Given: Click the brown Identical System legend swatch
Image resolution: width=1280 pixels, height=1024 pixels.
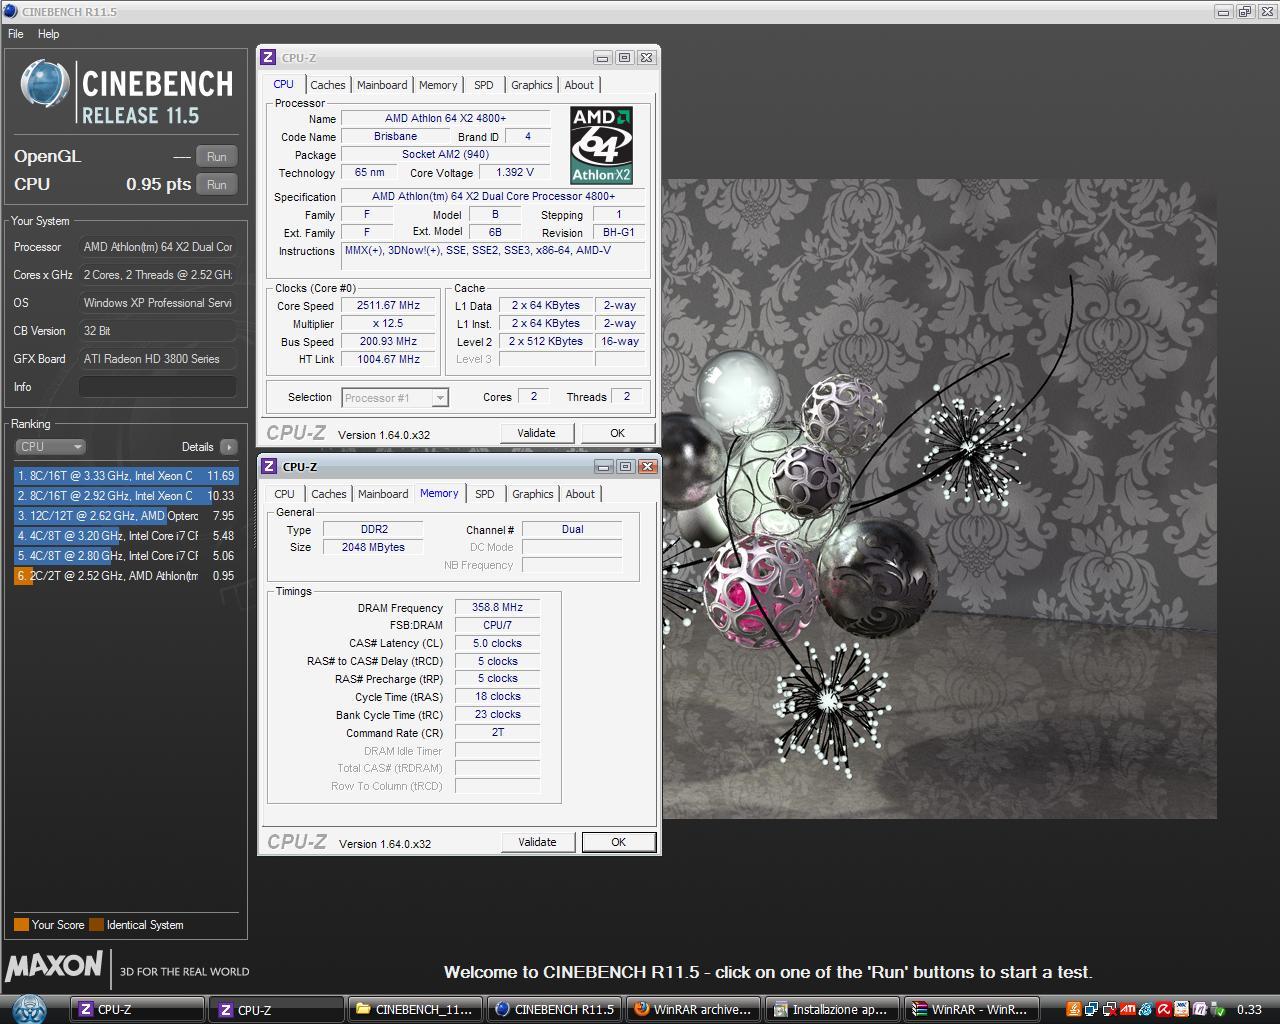Looking at the screenshot, I should tap(96, 925).
